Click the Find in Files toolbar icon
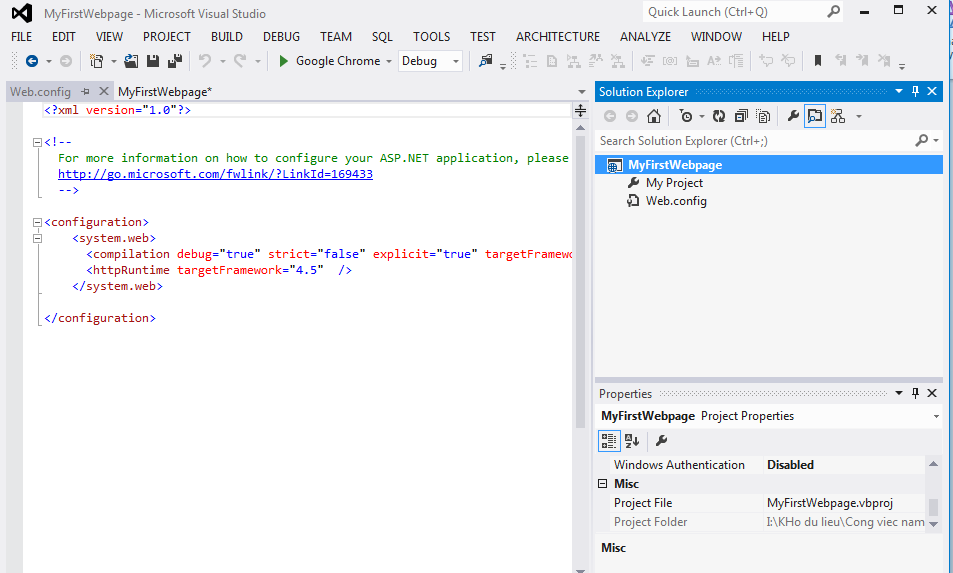Viewport: 953px width, 573px height. (x=486, y=61)
